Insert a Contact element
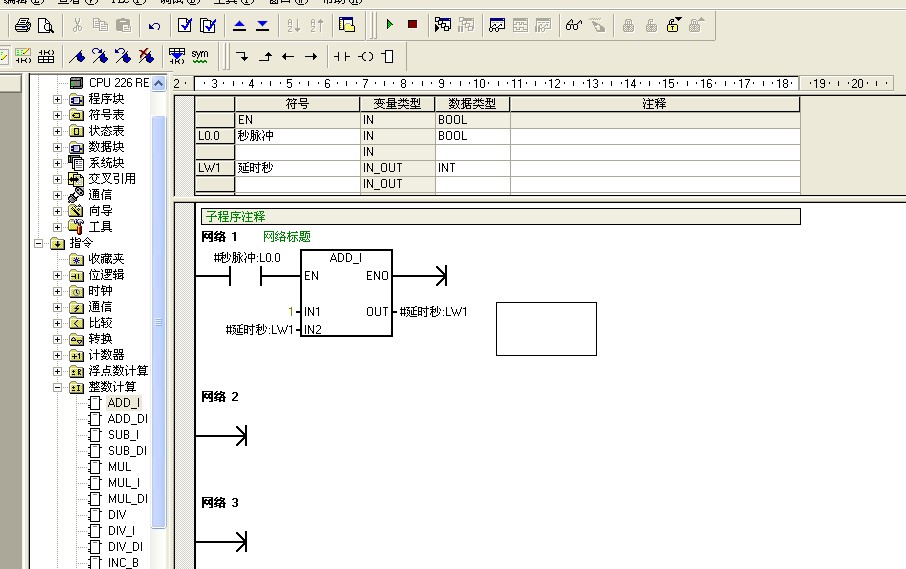Viewport: 906px width, 569px height. (x=341, y=57)
